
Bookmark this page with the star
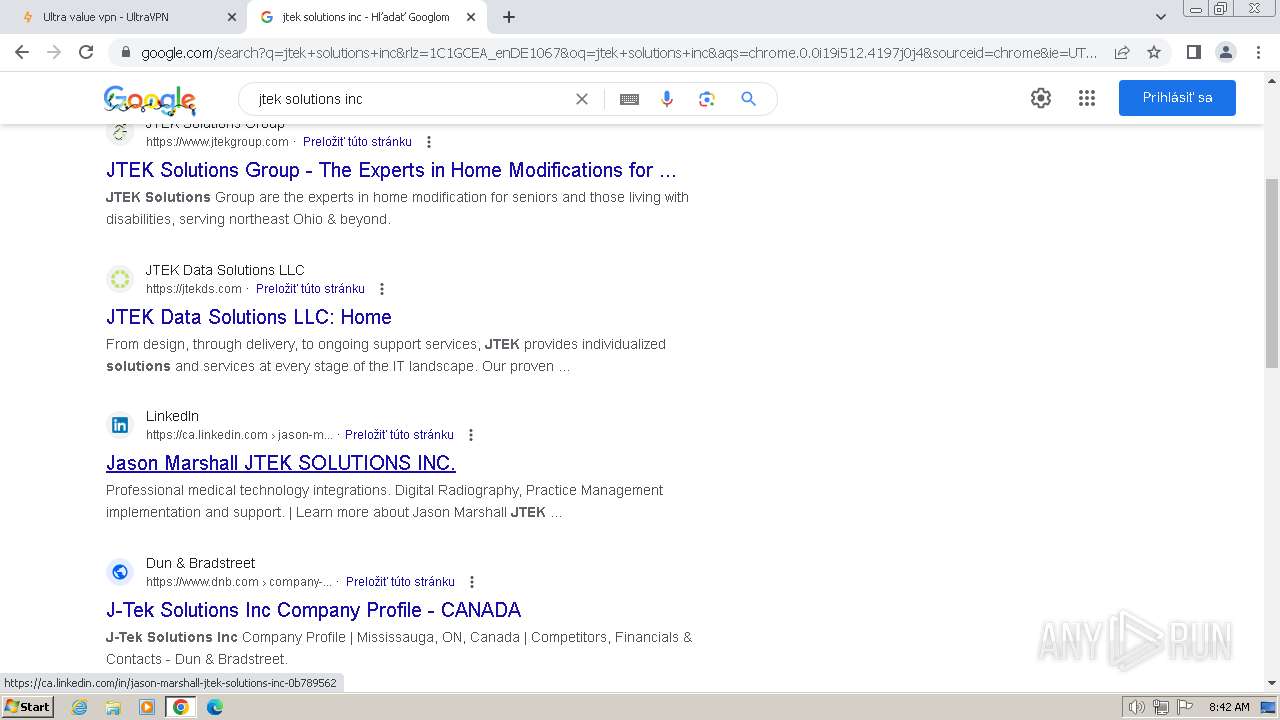coord(1154,52)
